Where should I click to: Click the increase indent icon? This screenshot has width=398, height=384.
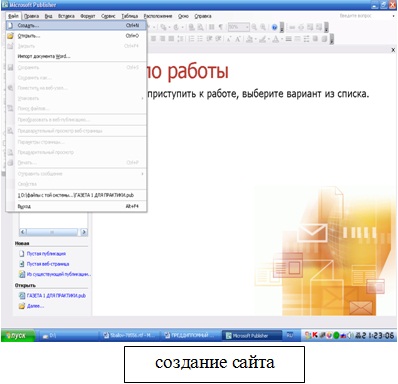pyautogui.click(x=218, y=39)
